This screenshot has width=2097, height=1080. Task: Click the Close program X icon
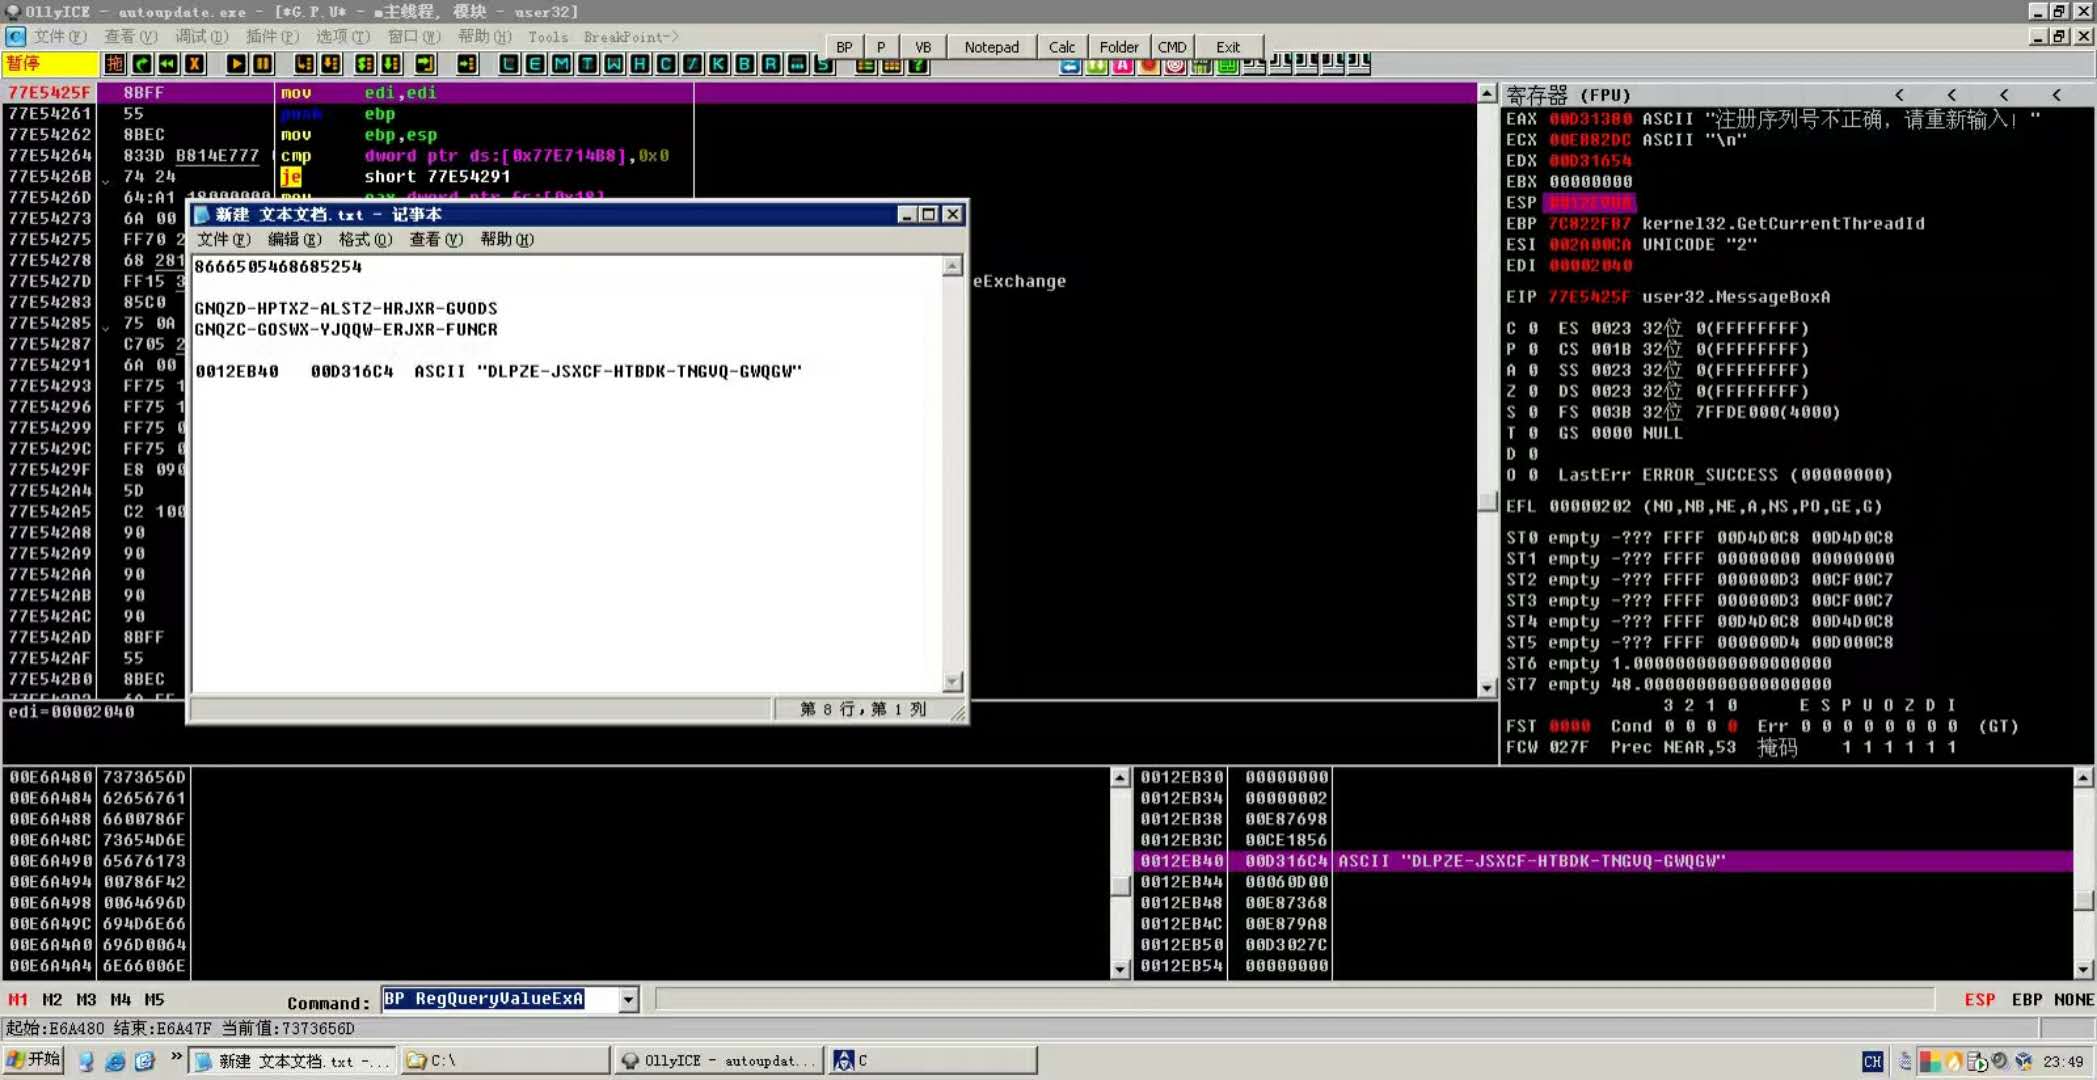(195, 65)
